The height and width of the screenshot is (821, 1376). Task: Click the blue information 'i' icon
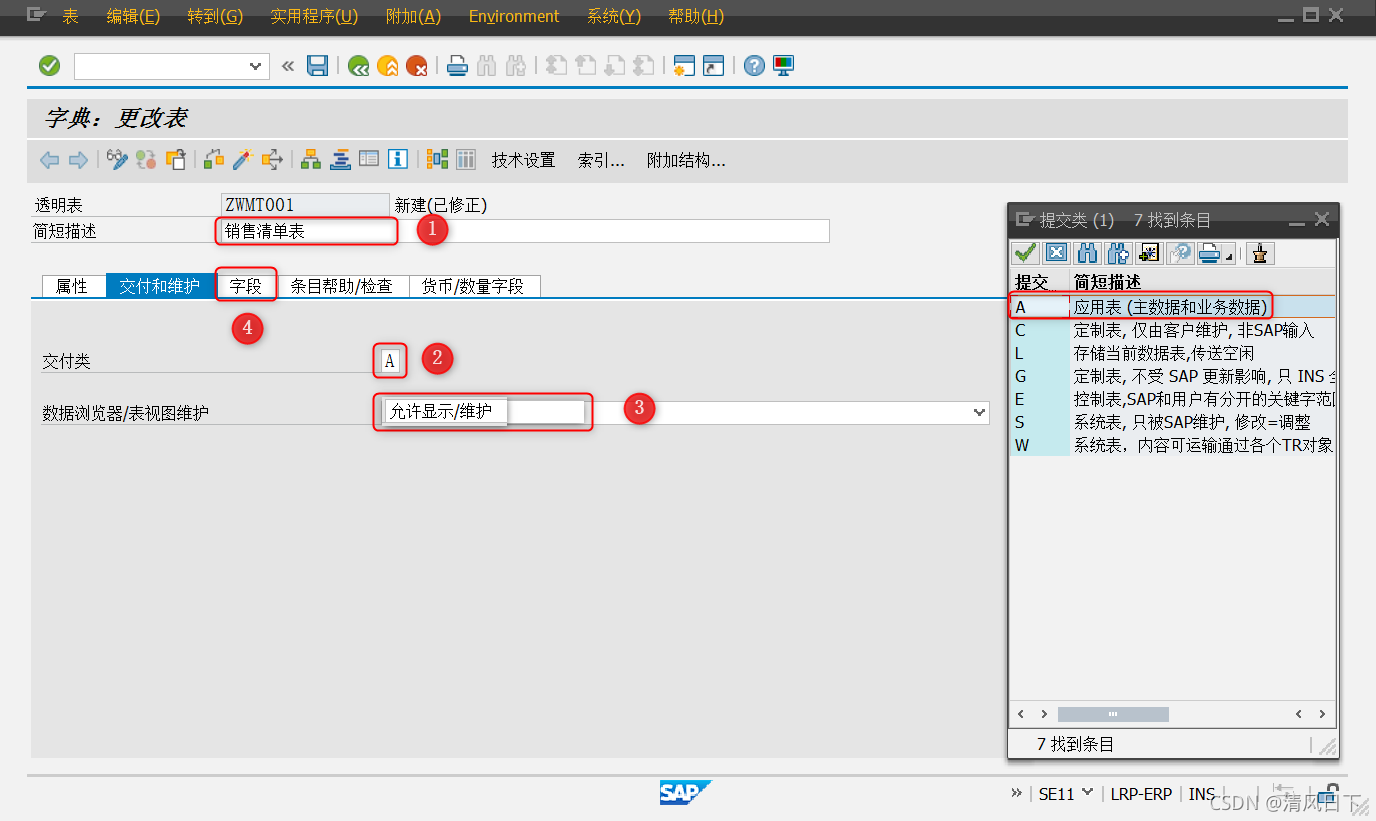pos(398,159)
